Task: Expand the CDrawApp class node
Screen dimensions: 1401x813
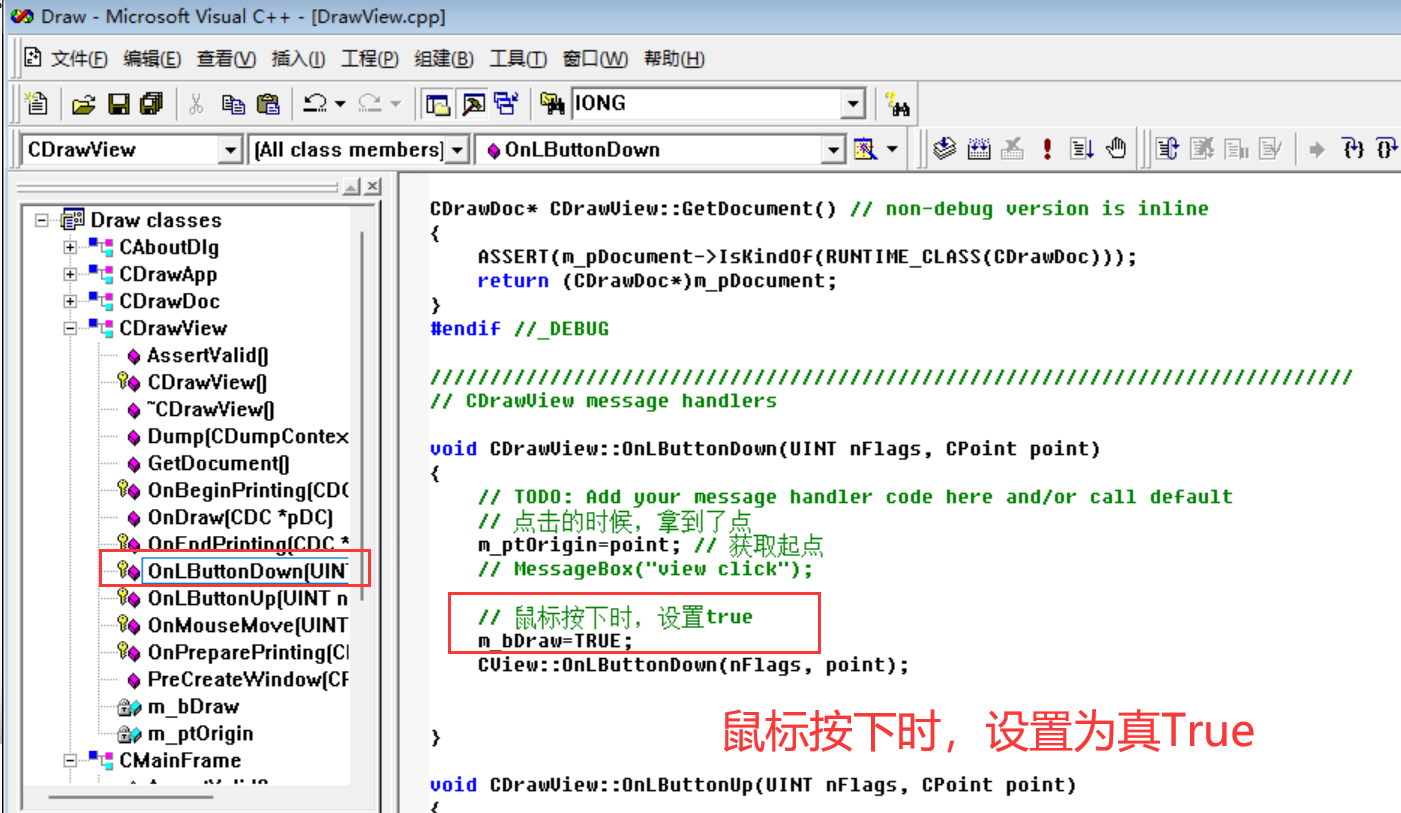Action: coord(70,274)
